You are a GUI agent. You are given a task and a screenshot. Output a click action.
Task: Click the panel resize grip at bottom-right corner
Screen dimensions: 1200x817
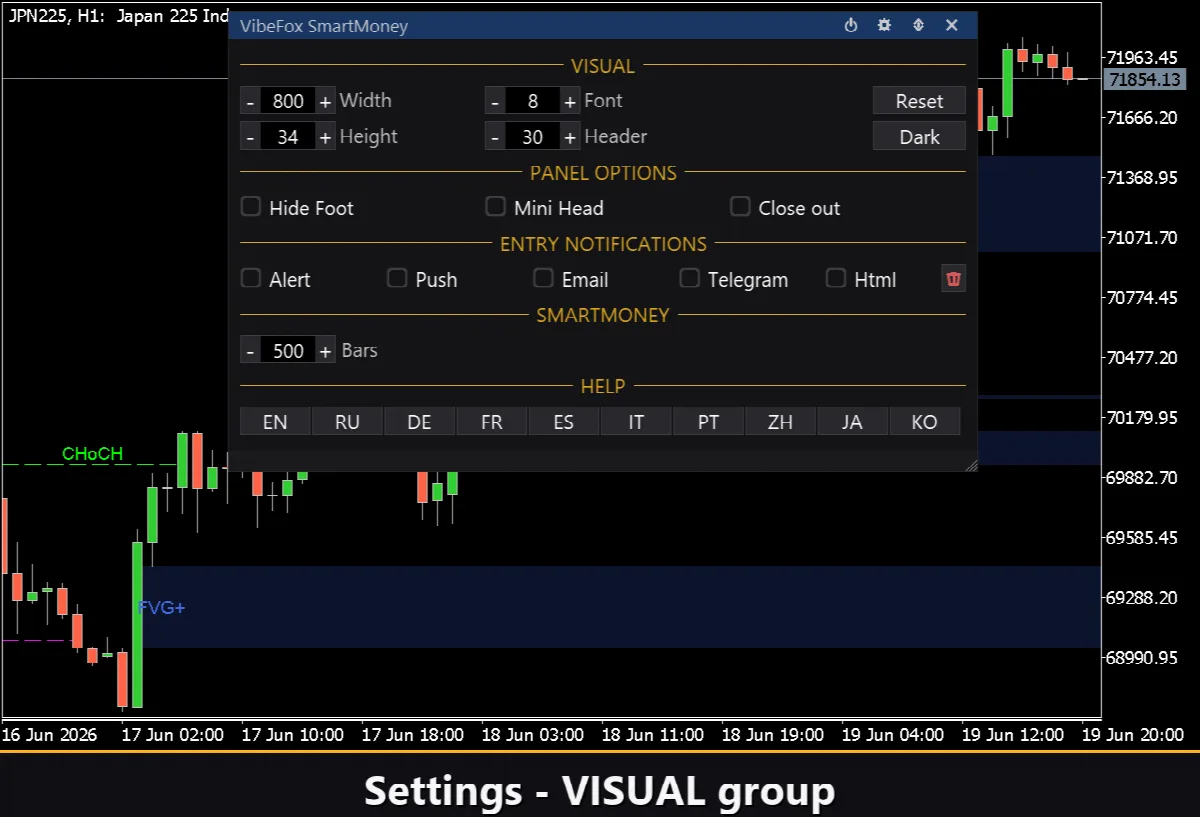point(971,465)
